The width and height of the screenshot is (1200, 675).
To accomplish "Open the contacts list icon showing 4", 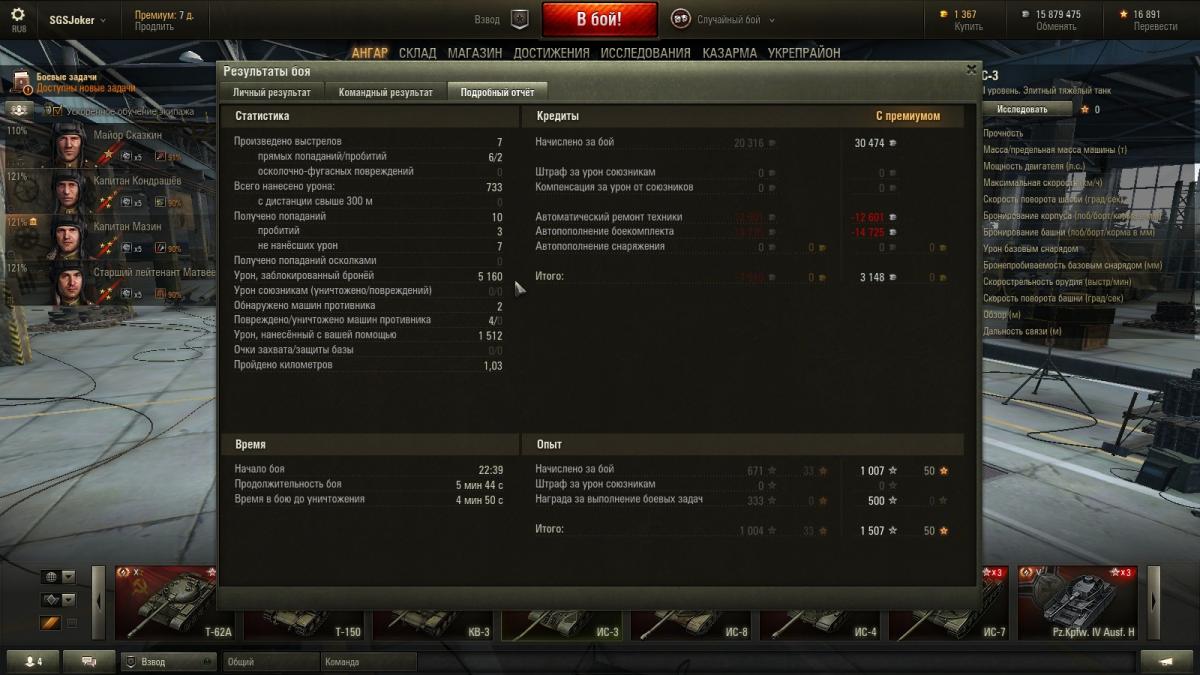I will (x=33, y=662).
